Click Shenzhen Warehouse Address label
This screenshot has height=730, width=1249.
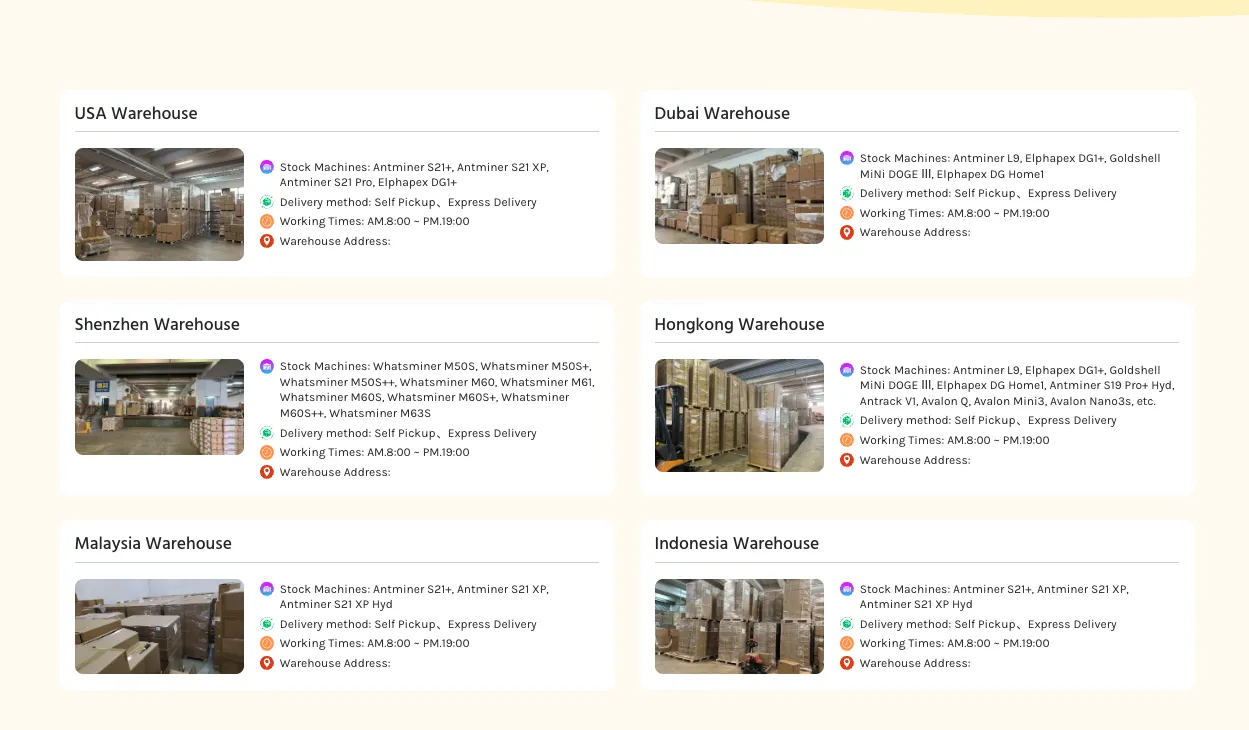point(335,472)
